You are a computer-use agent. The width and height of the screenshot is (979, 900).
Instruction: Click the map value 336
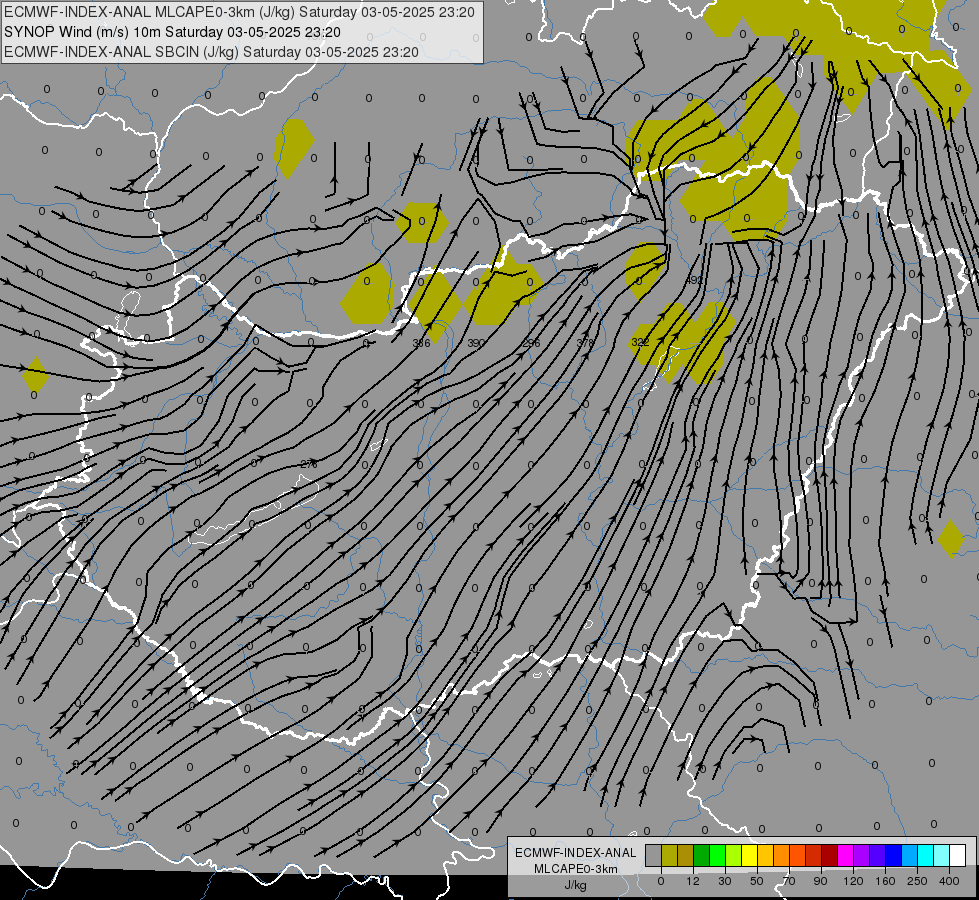coord(421,343)
